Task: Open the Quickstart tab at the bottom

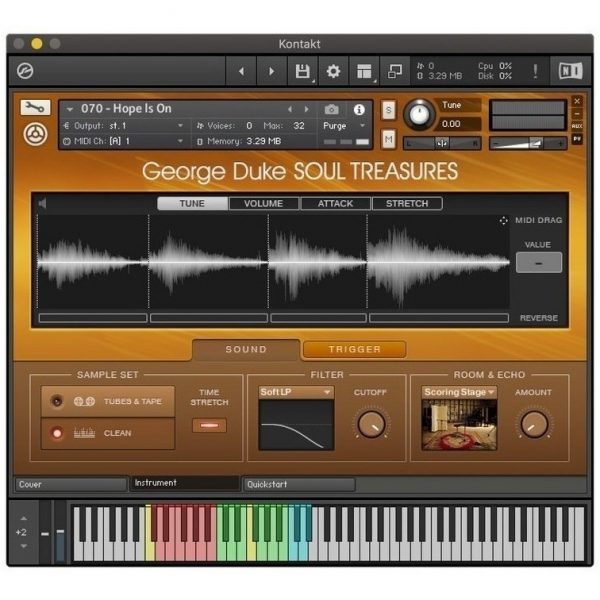Action: [300, 484]
